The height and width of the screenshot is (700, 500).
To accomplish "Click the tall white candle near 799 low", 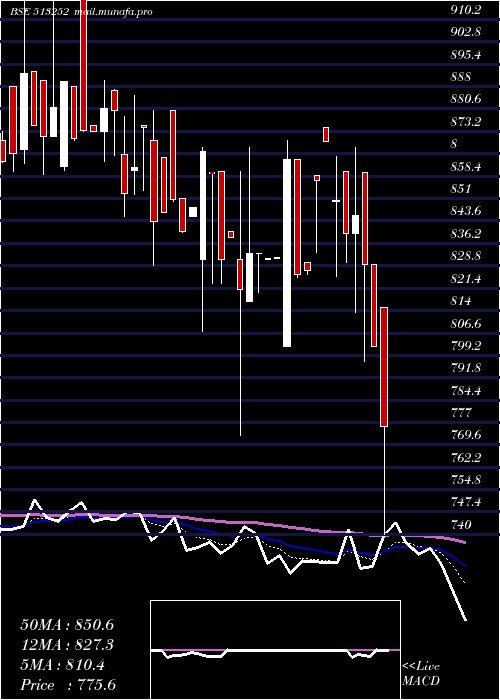I will point(287,253).
